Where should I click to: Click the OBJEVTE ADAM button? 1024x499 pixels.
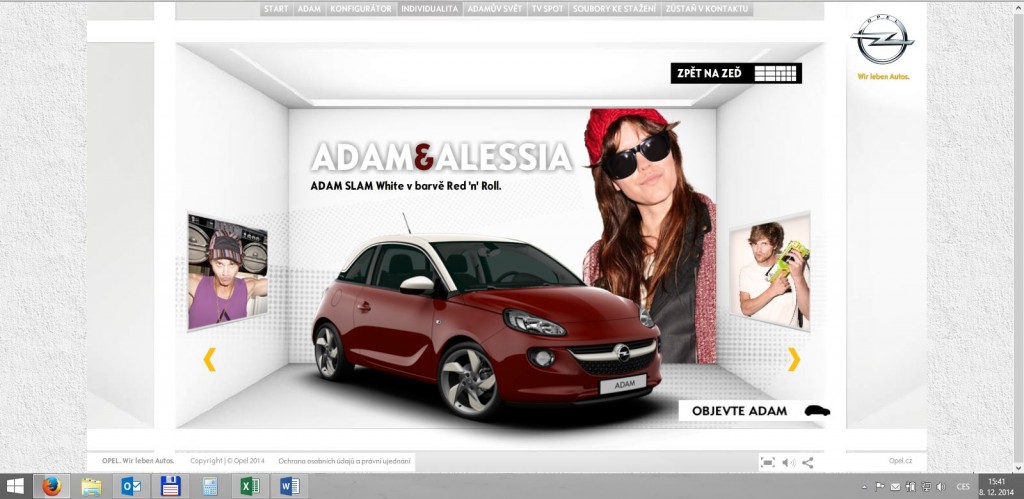tap(756, 411)
